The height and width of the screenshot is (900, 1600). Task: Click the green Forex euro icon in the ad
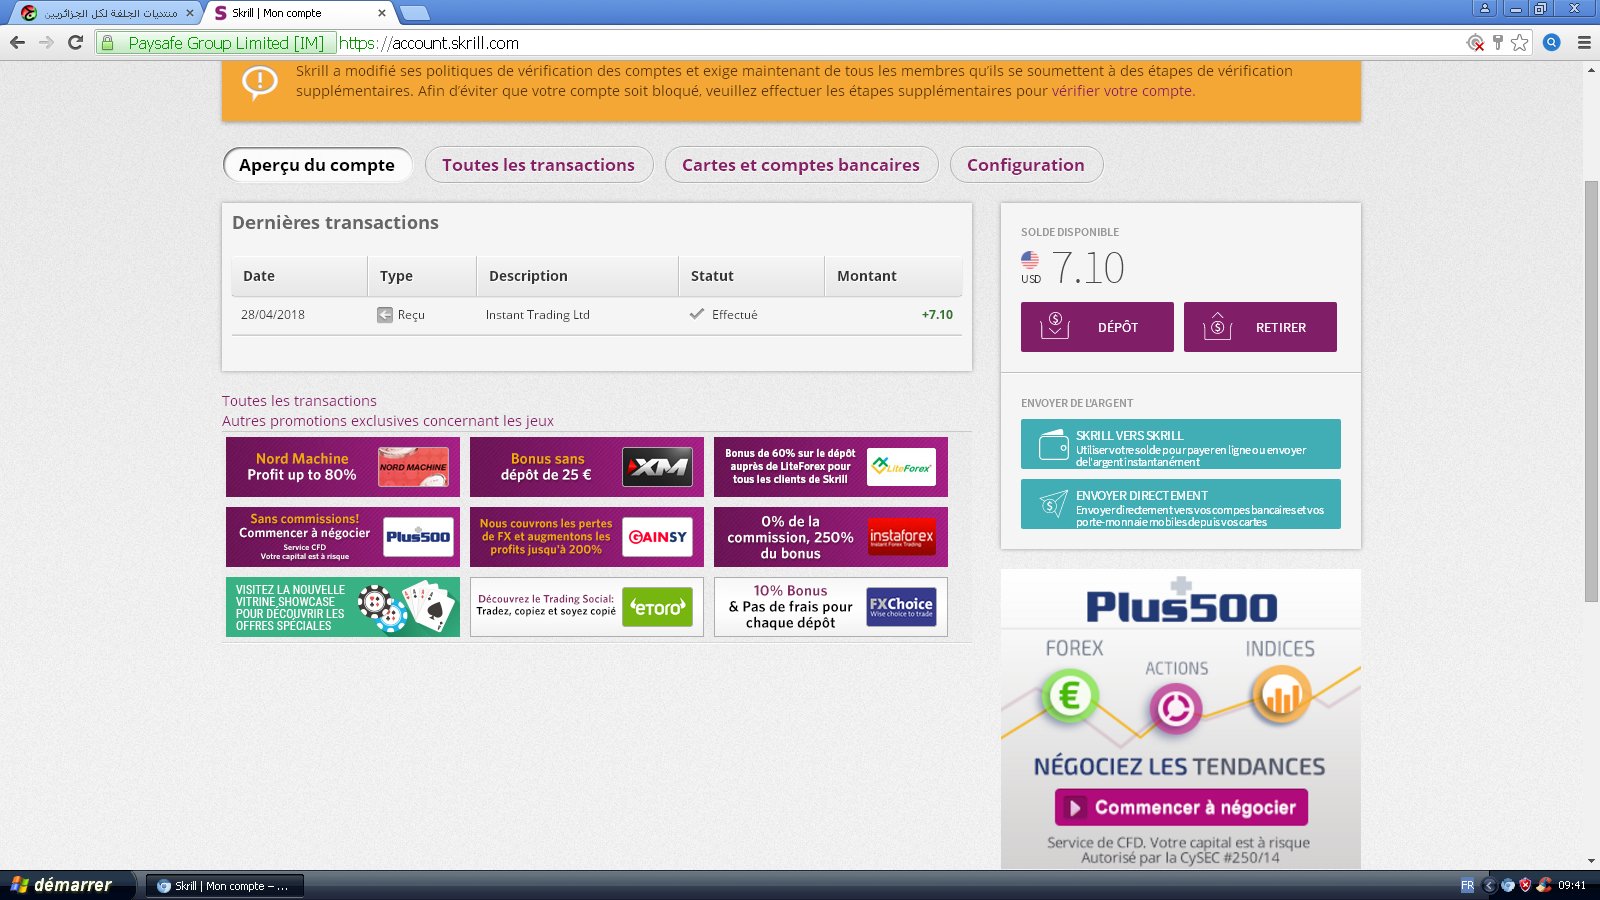(1070, 695)
